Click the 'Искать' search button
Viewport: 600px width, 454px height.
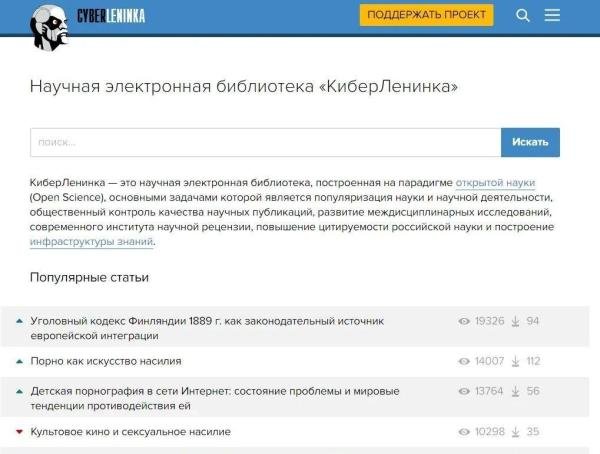530,142
